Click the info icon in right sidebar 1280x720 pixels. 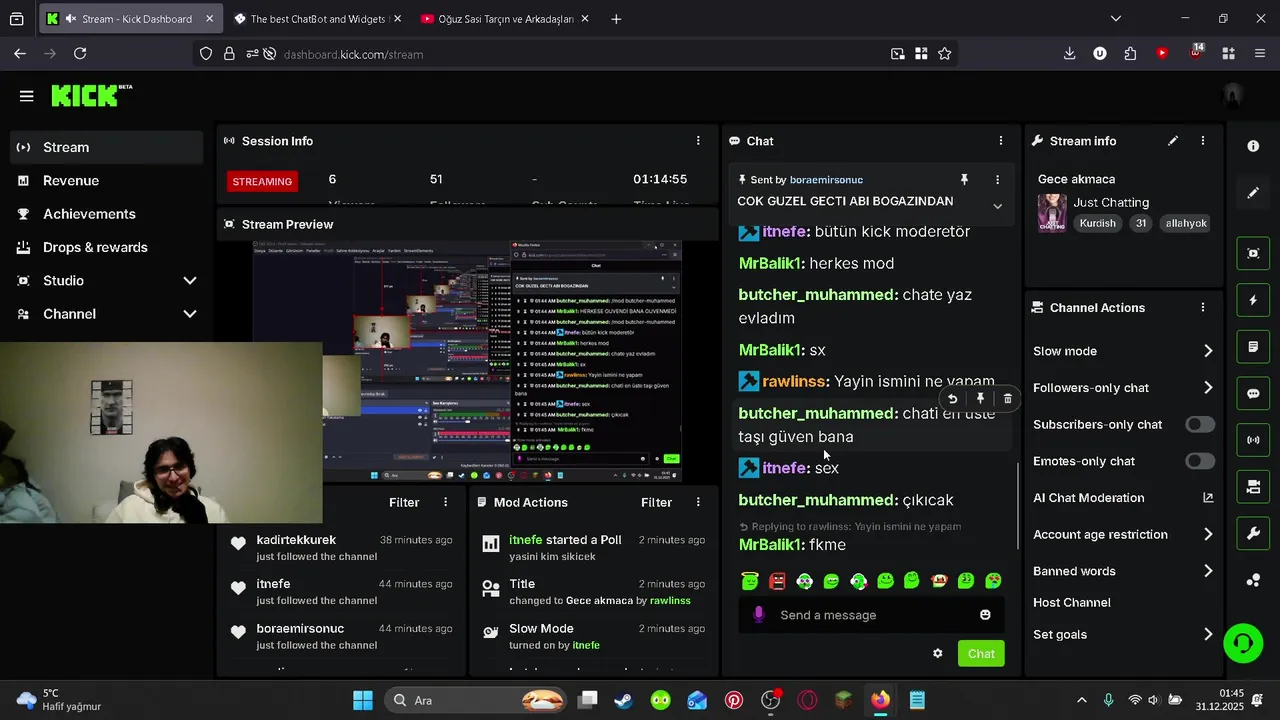coord(1253,146)
